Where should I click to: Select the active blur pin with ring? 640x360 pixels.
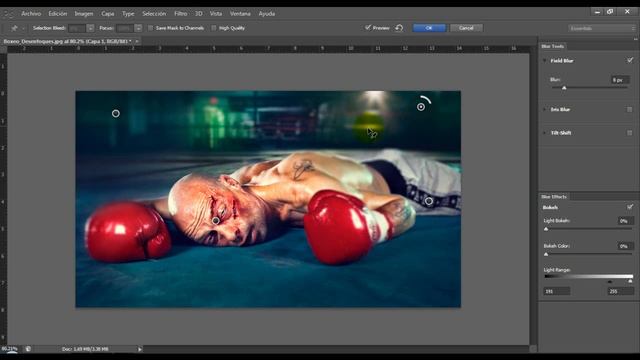421,107
